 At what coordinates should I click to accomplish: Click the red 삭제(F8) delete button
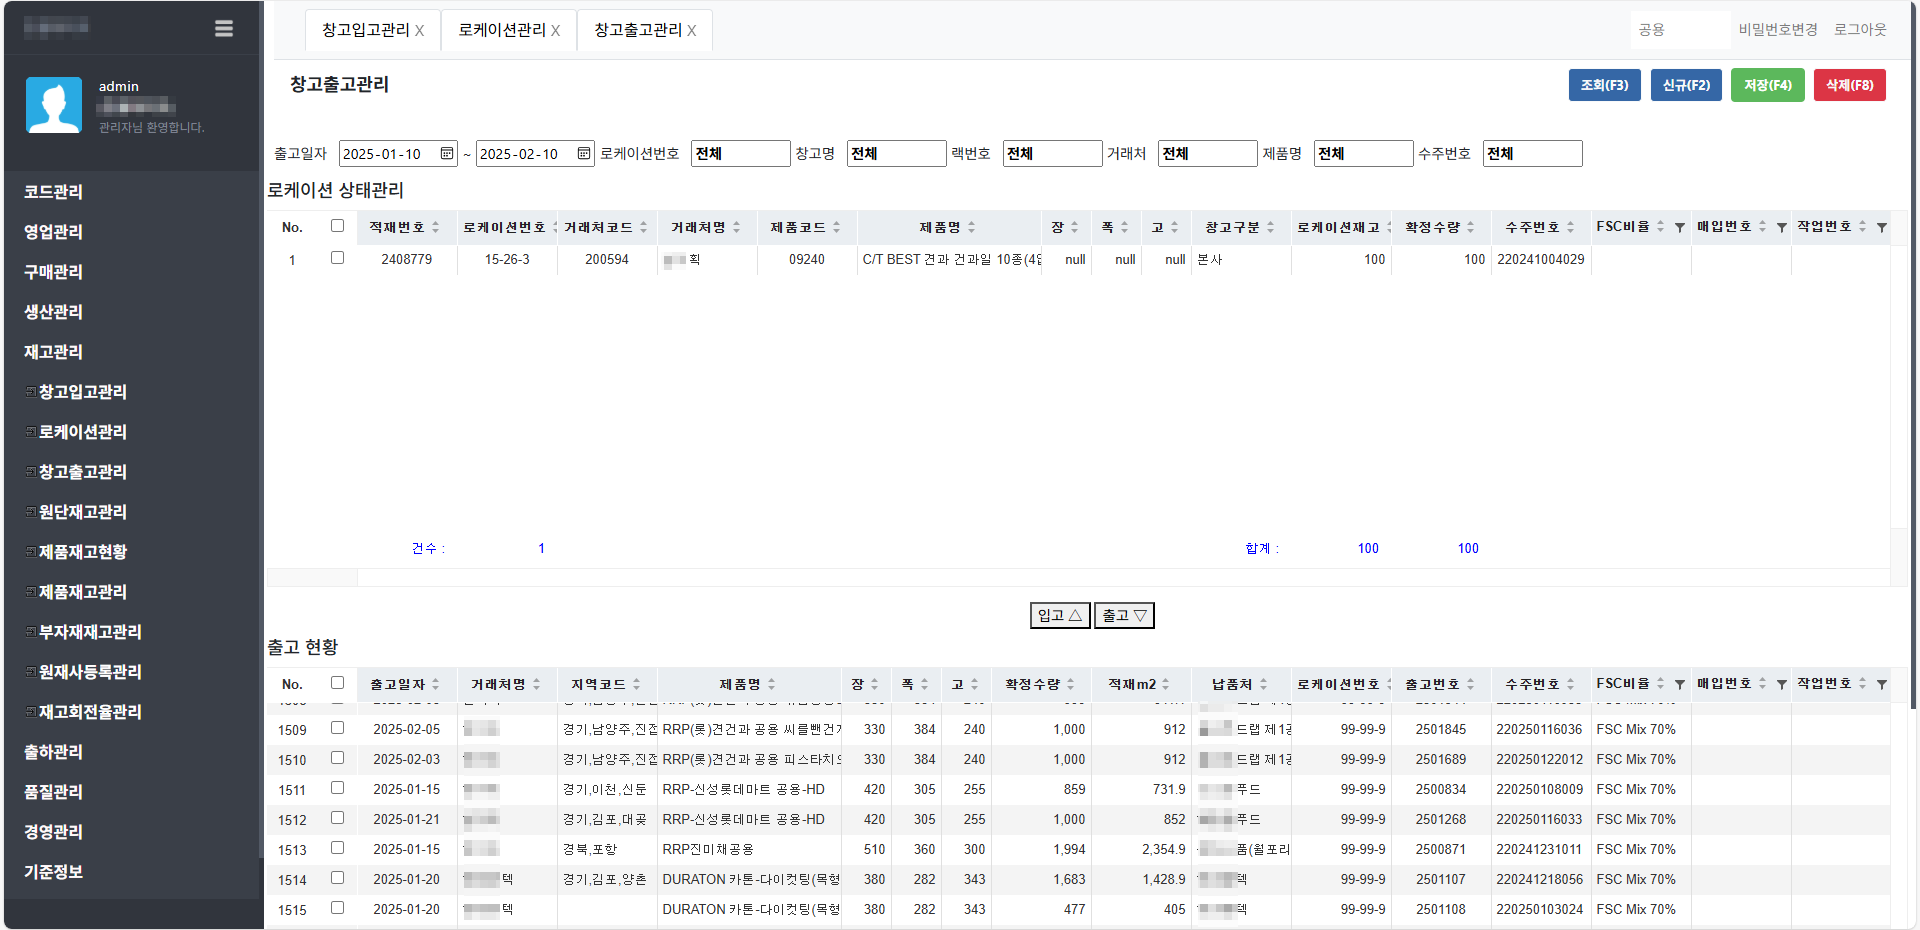click(x=1849, y=85)
